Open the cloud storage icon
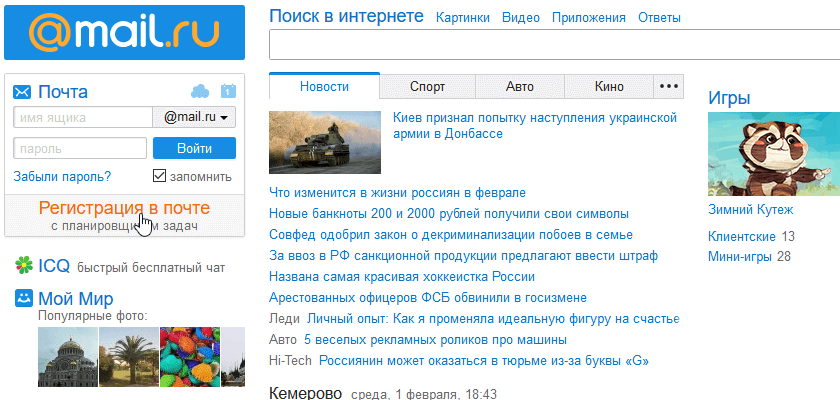 click(200, 92)
